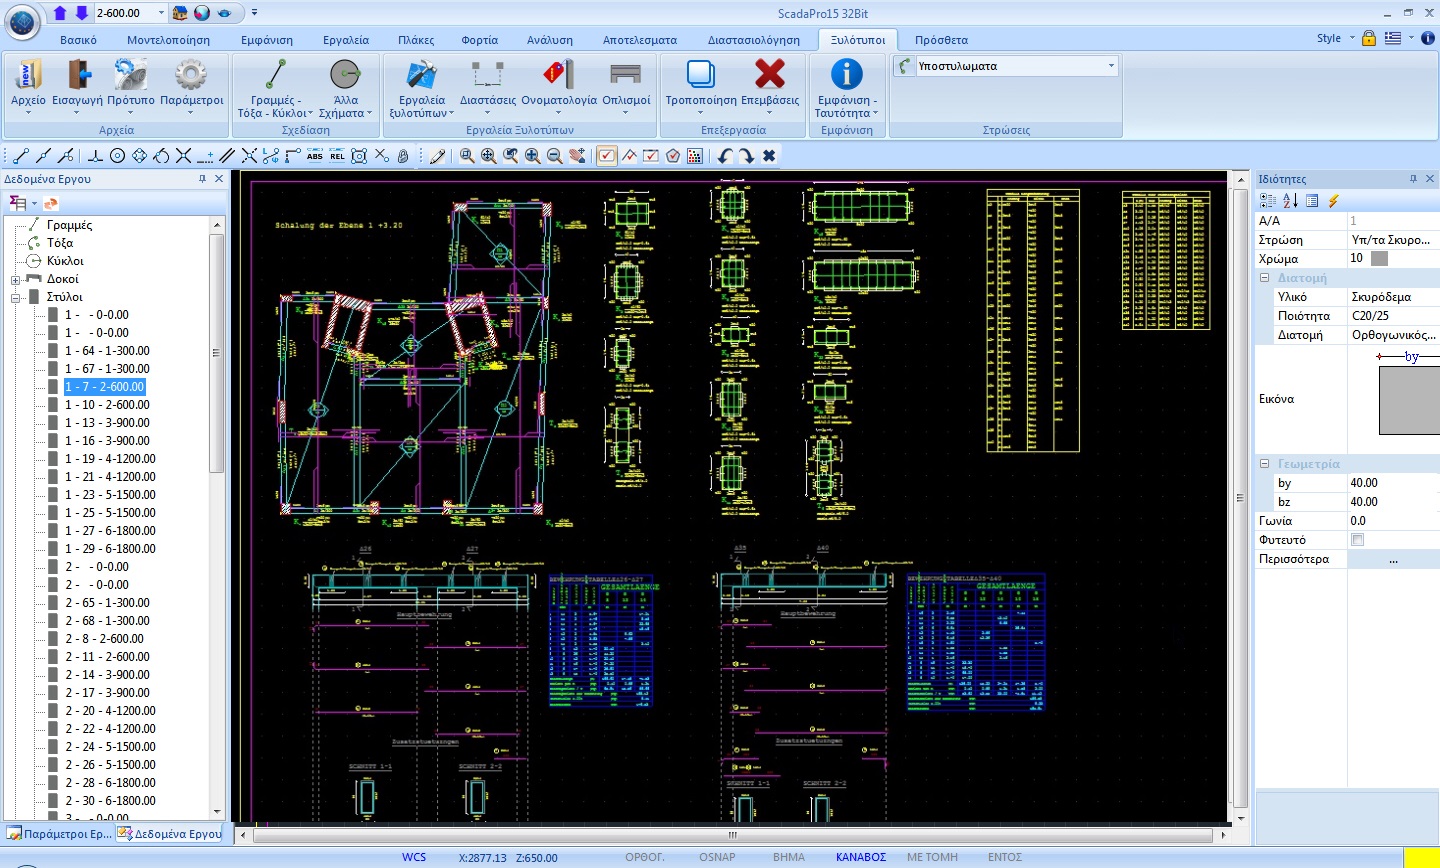Pin the Ιδιότητες panel with pushpin
The height and width of the screenshot is (868, 1440).
pos(1413,179)
